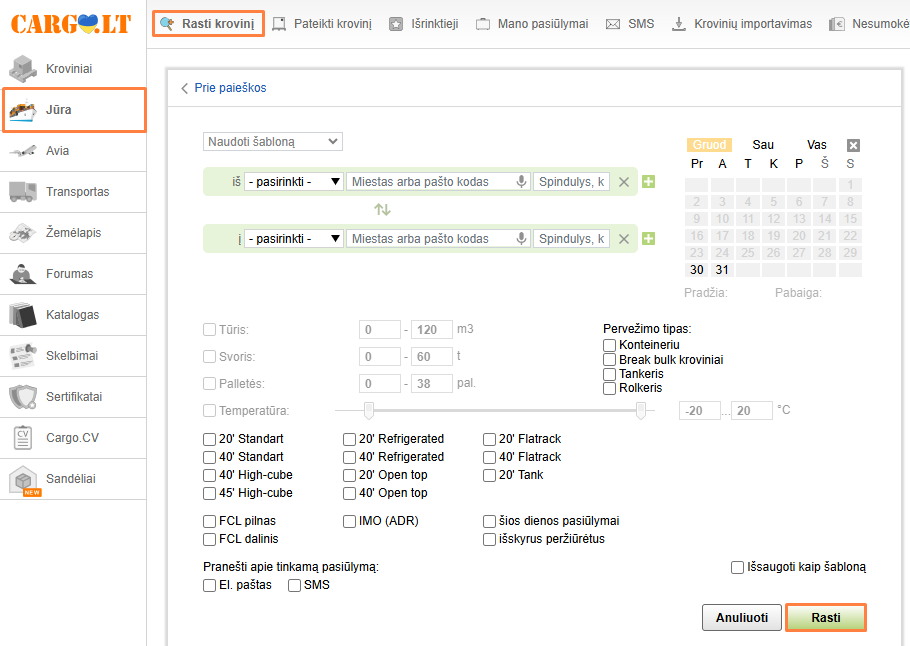Screen dimensions: 910x646
Task: Toggle Išsaugoti kaip šabloną checkbox
Action: pyautogui.click(x=738, y=567)
